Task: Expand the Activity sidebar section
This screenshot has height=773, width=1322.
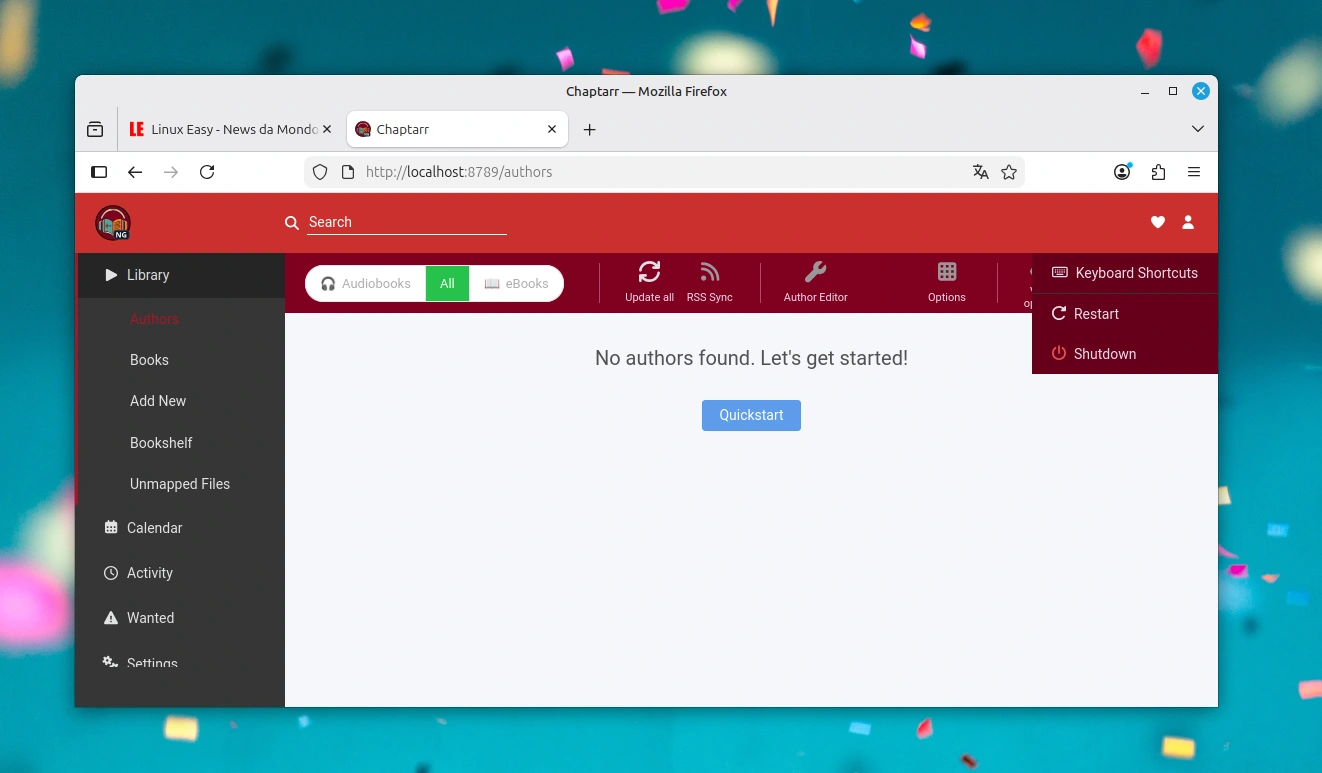Action: coord(181,573)
